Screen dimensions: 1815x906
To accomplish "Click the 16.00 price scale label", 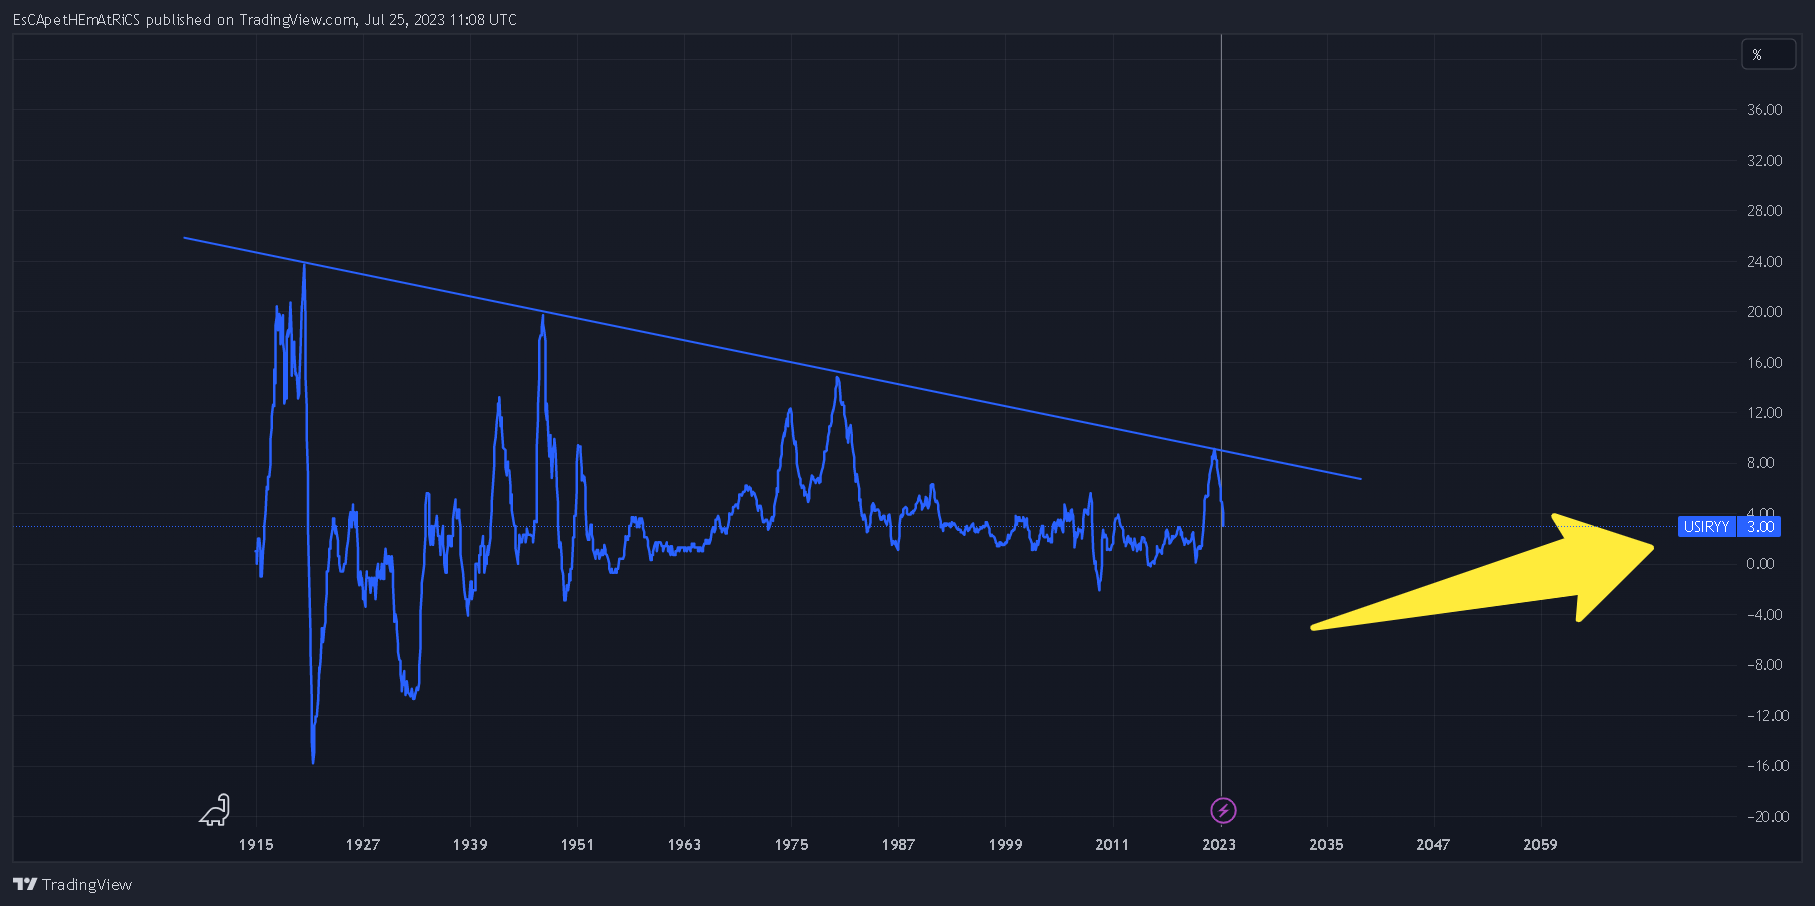I will (x=1764, y=362).
